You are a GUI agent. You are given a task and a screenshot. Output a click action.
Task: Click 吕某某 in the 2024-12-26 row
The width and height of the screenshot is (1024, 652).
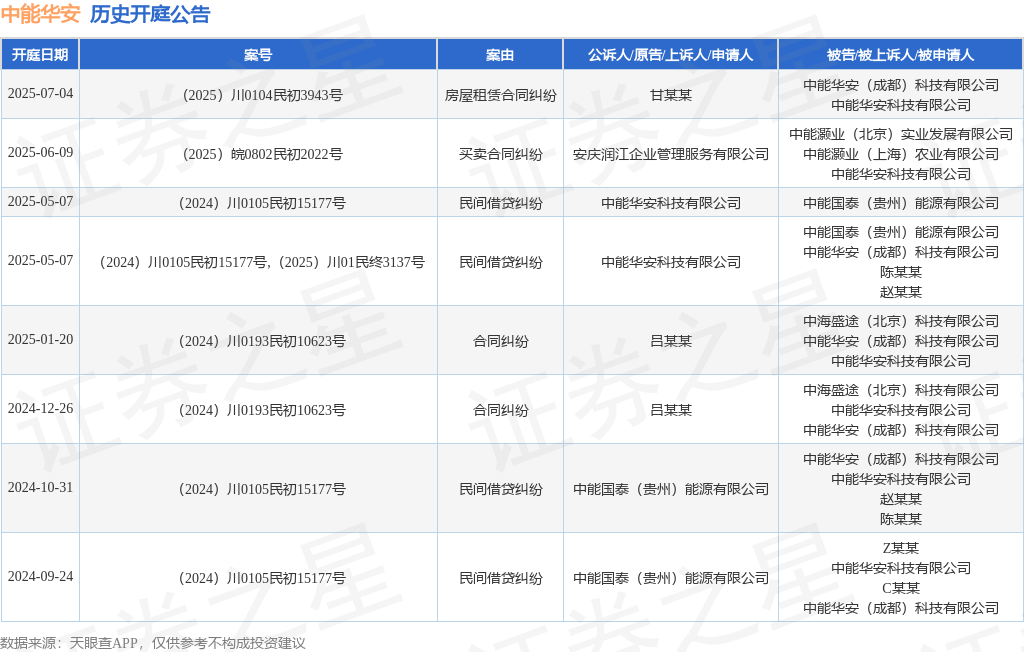coord(671,410)
